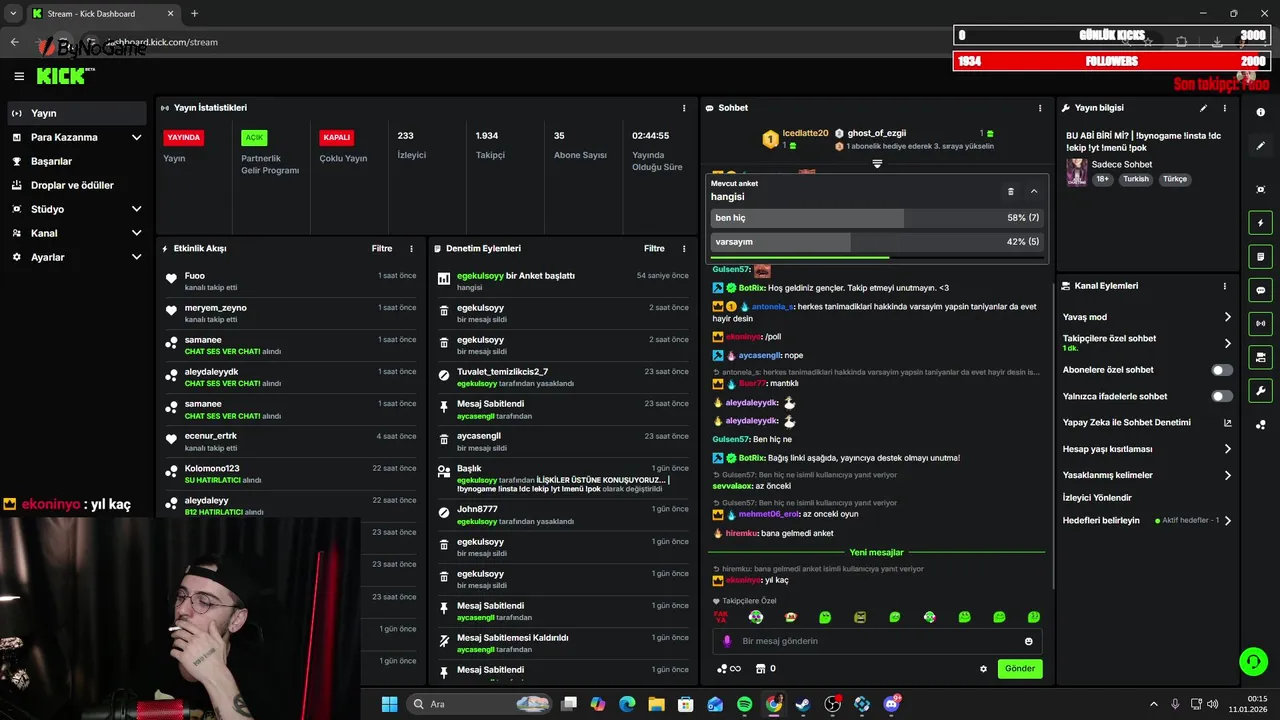Expand the Kanal sidebar section
The image size is (1280, 720).
[x=76, y=233]
